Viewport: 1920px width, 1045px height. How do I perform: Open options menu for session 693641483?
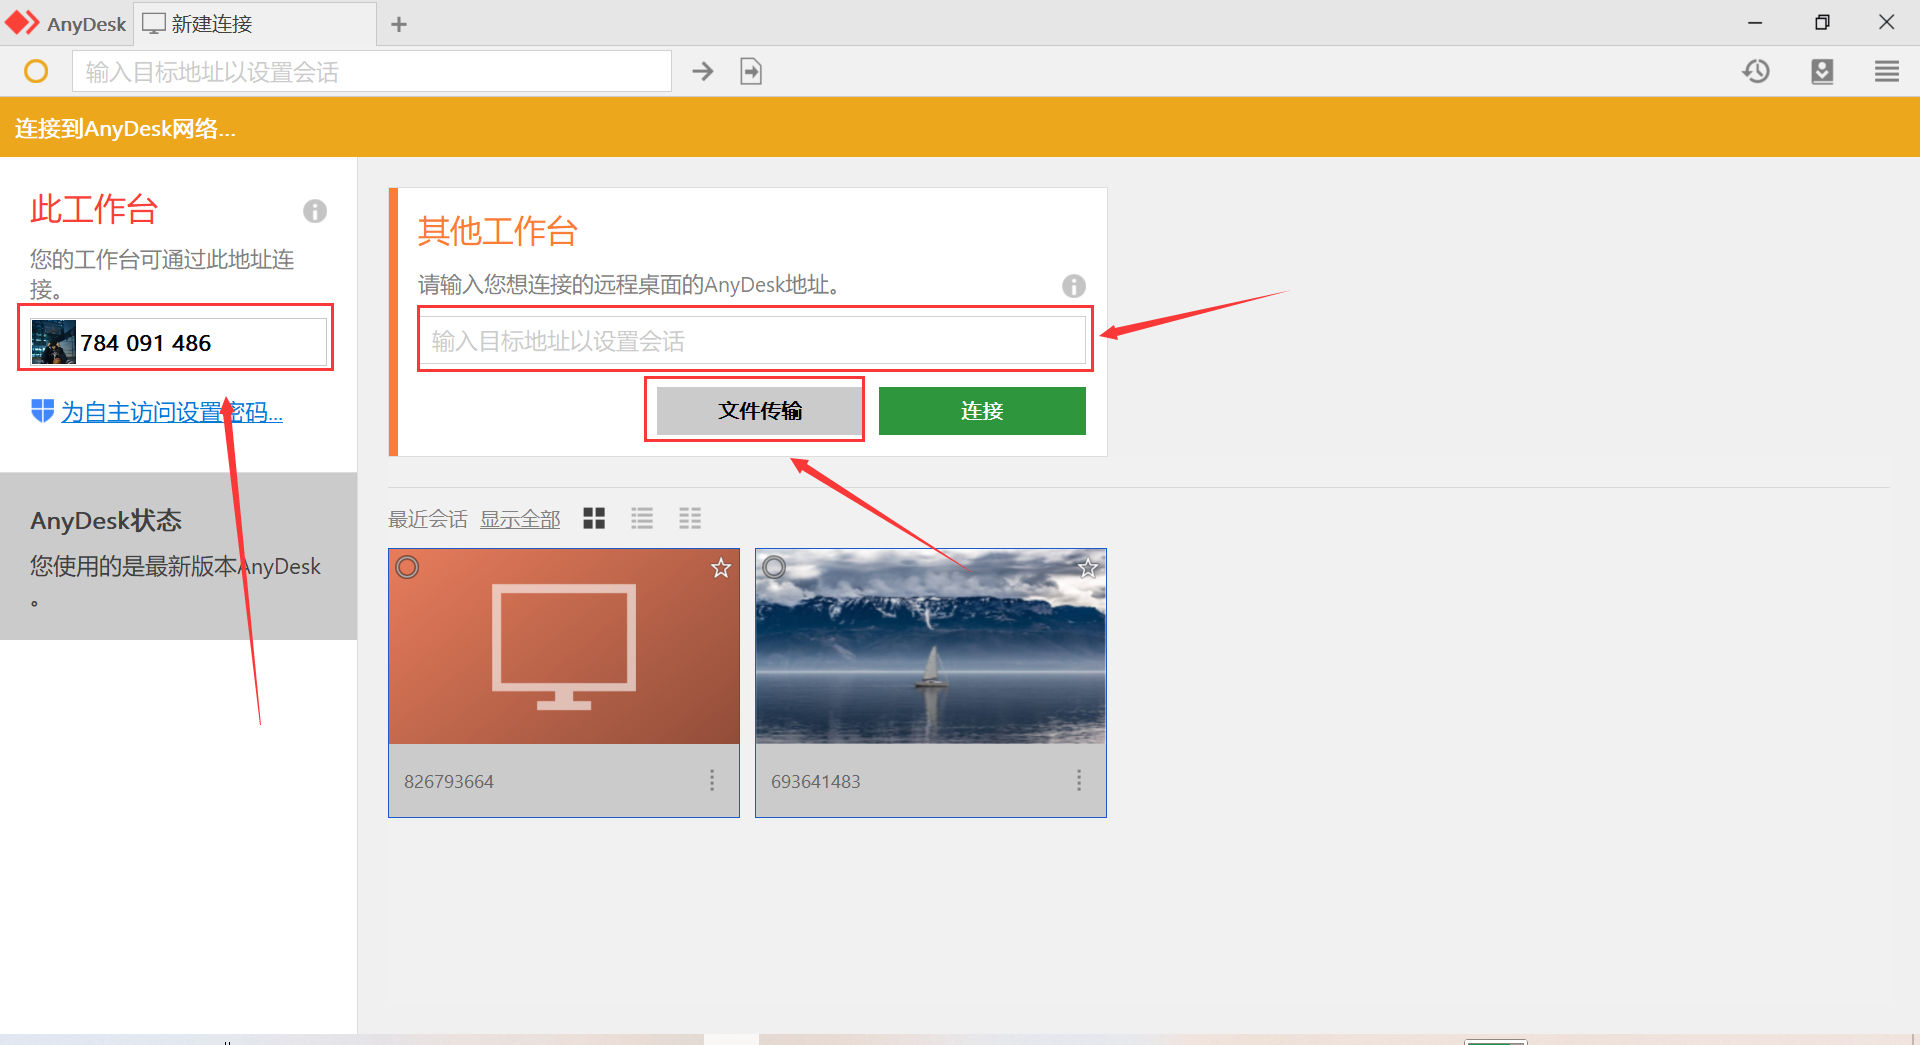coord(1079,780)
